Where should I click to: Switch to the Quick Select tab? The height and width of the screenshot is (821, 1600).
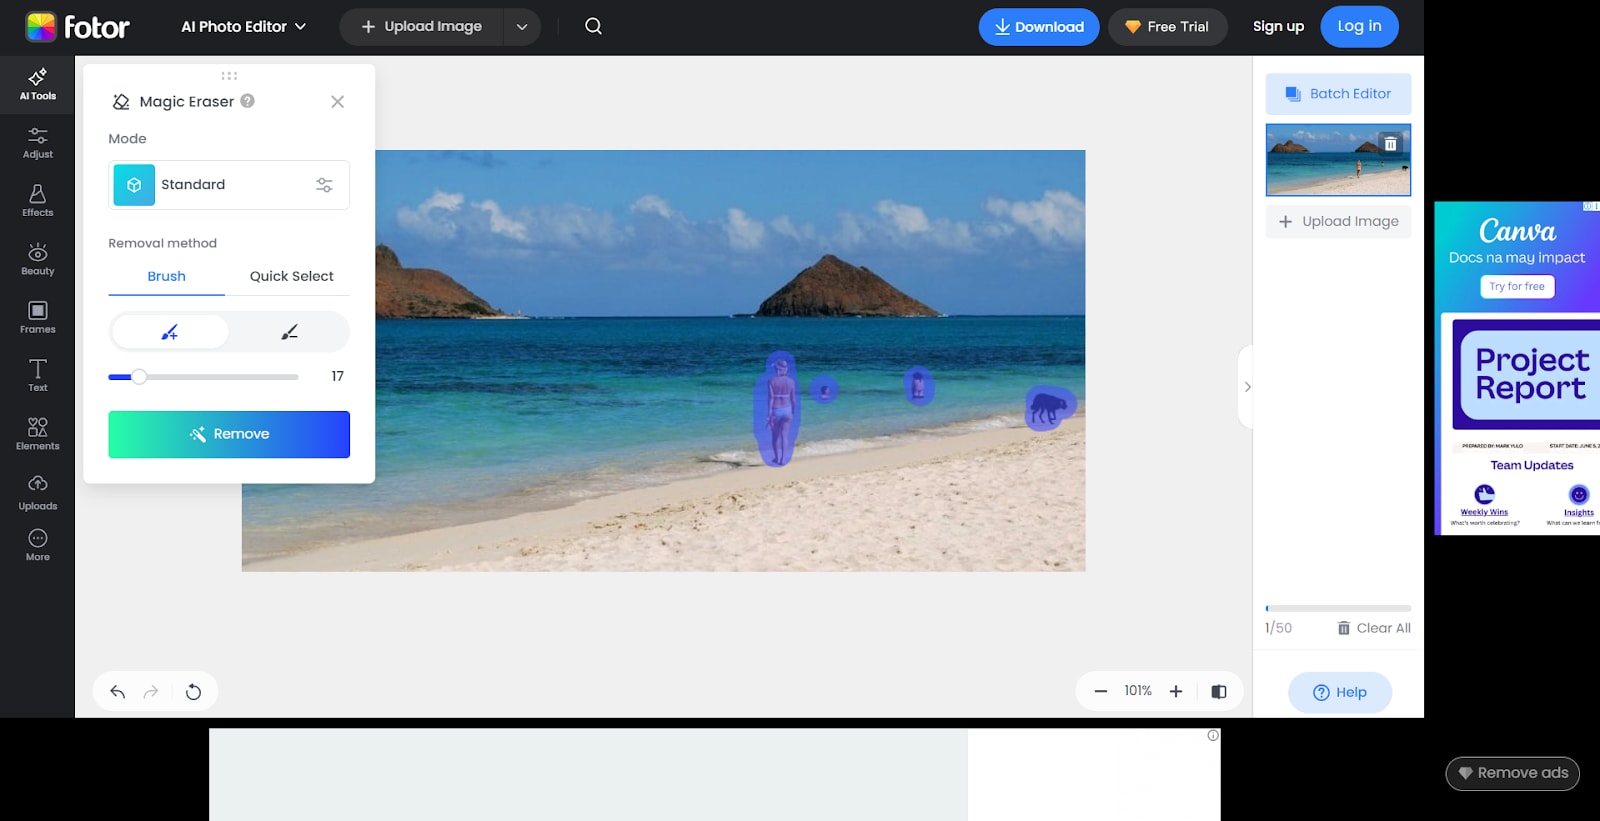pyautogui.click(x=291, y=276)
